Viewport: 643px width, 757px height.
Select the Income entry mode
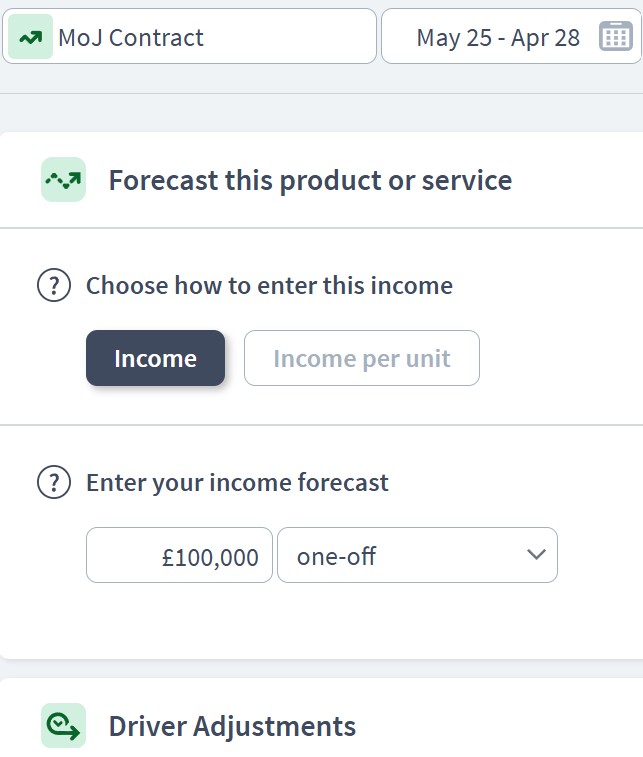(x=155, y=358)
